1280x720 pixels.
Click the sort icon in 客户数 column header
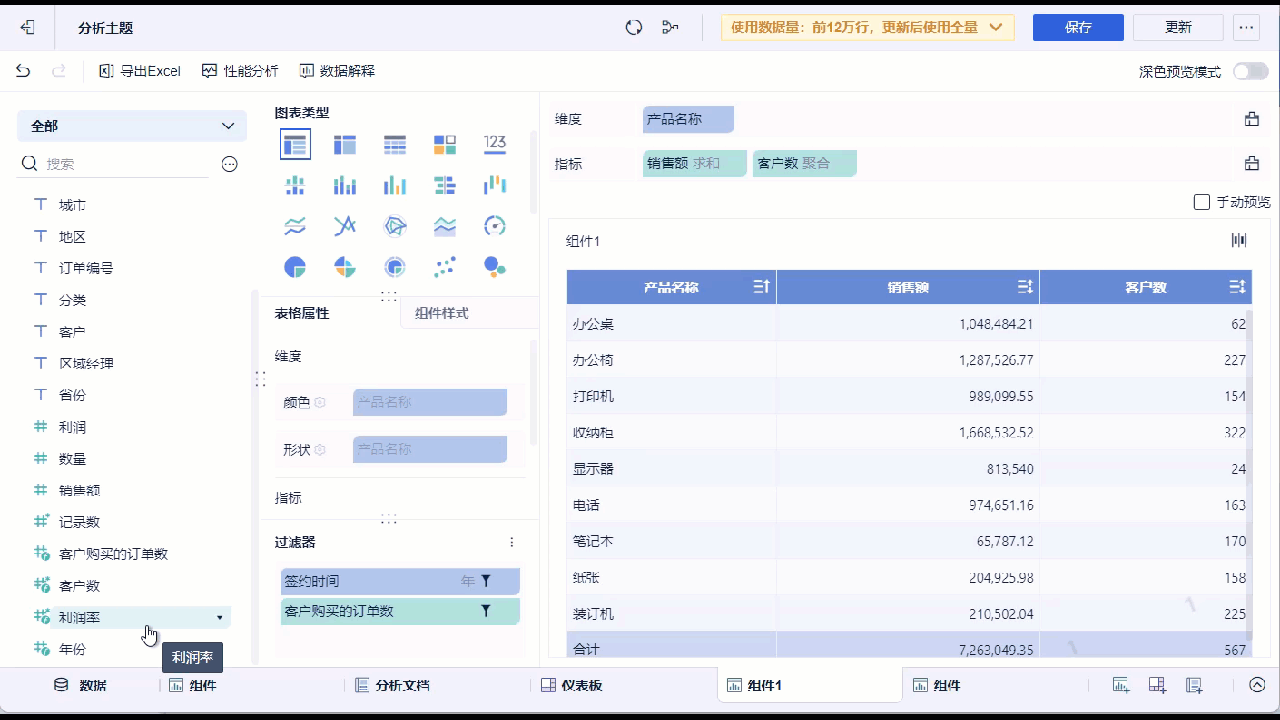pos(1237,288)
